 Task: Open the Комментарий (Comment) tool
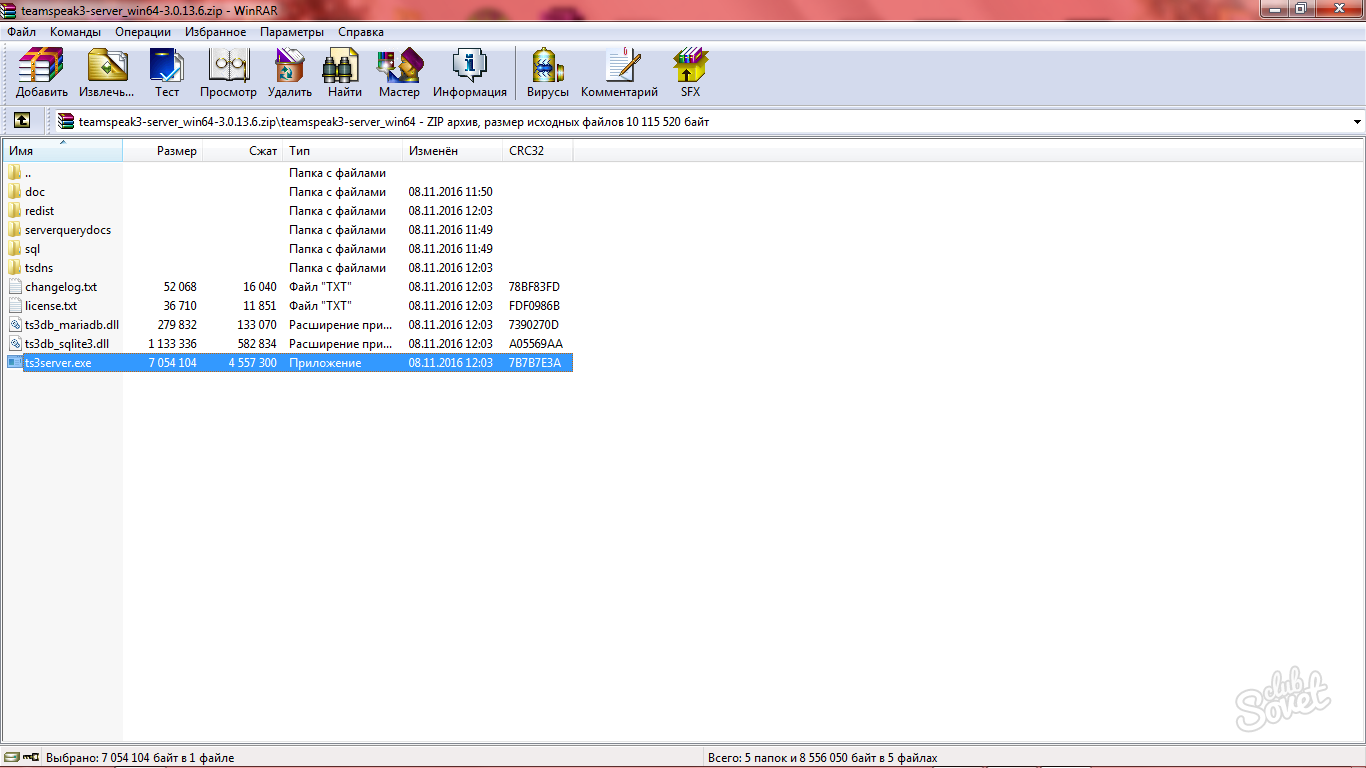coord(619,73)
